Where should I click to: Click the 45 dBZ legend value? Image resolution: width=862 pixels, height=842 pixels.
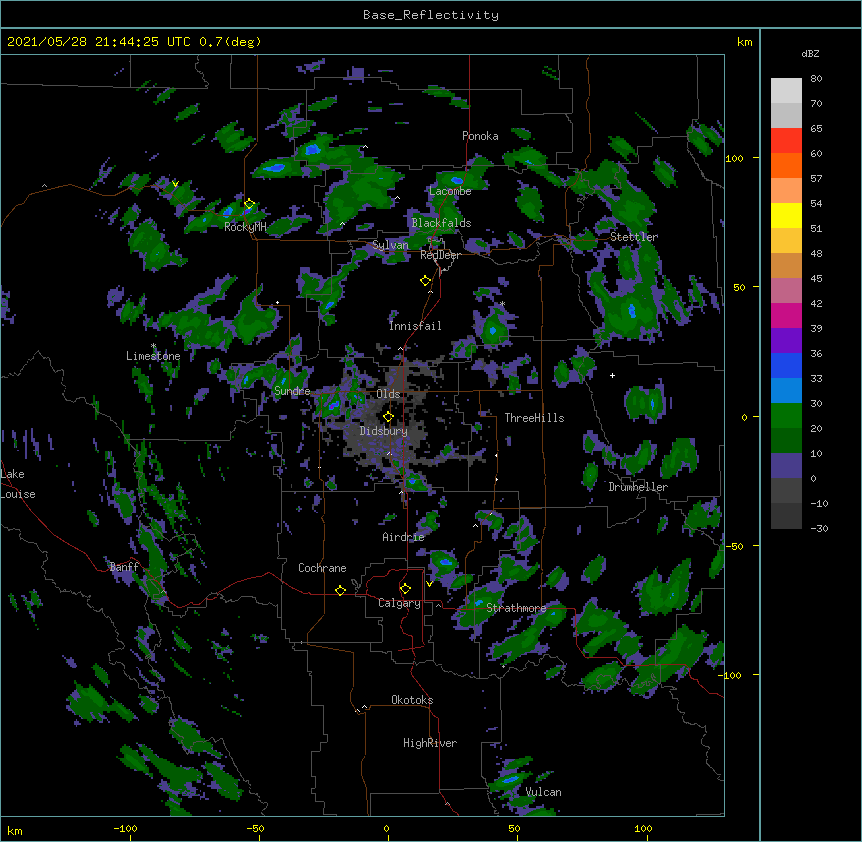coord(816,279)
